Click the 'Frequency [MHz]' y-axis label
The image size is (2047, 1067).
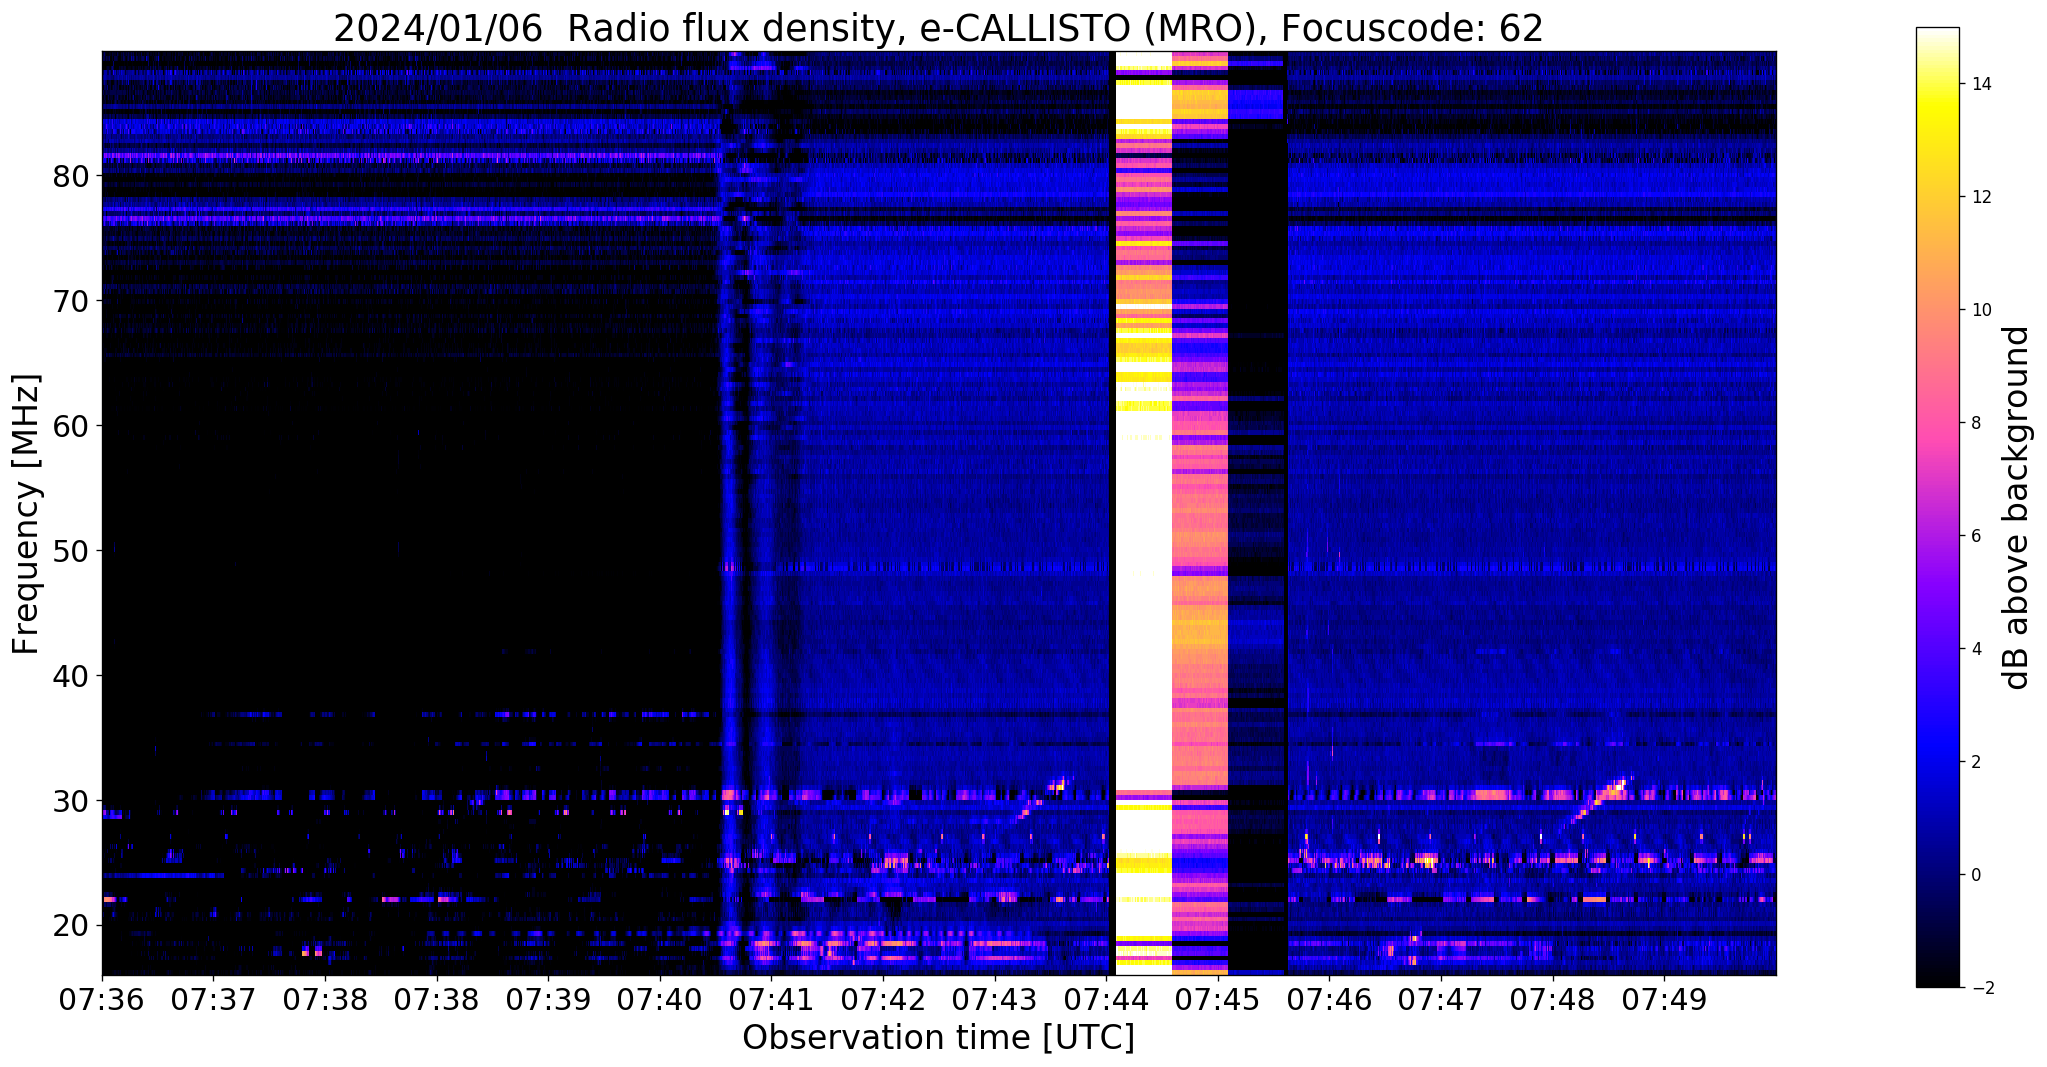point(26,514)
